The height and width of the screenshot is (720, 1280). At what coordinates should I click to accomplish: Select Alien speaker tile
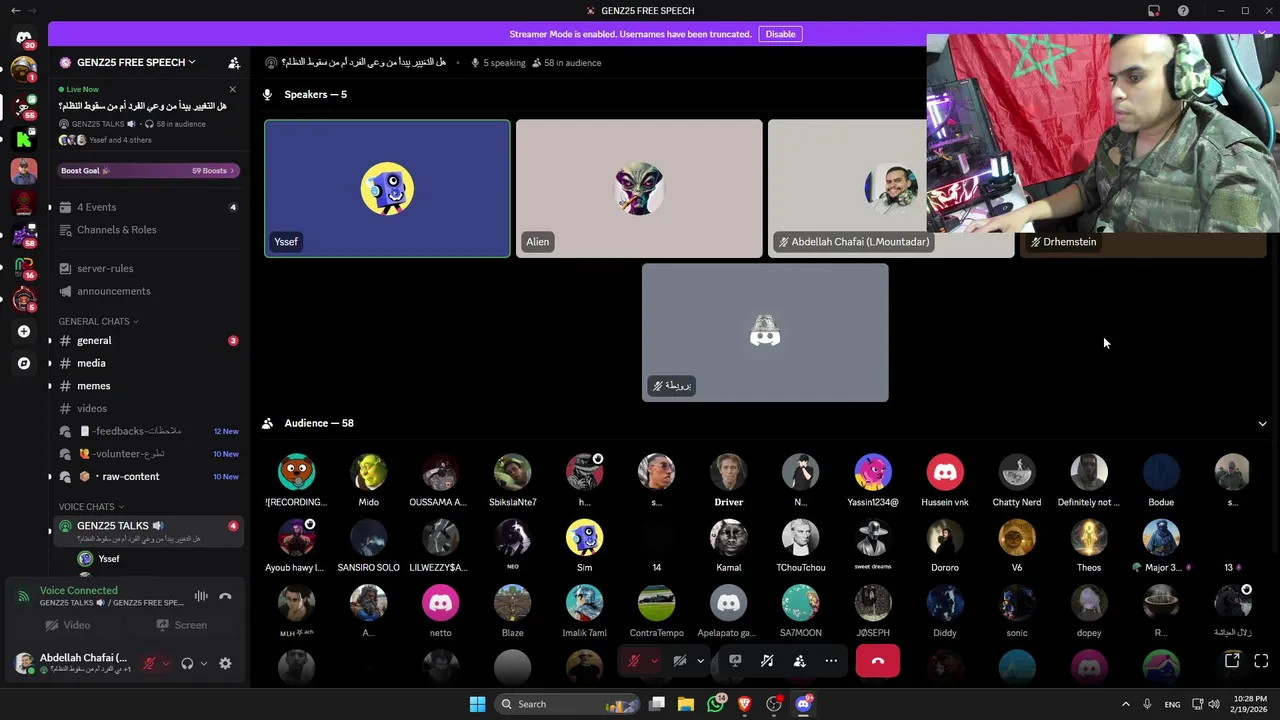pos(639,189)
